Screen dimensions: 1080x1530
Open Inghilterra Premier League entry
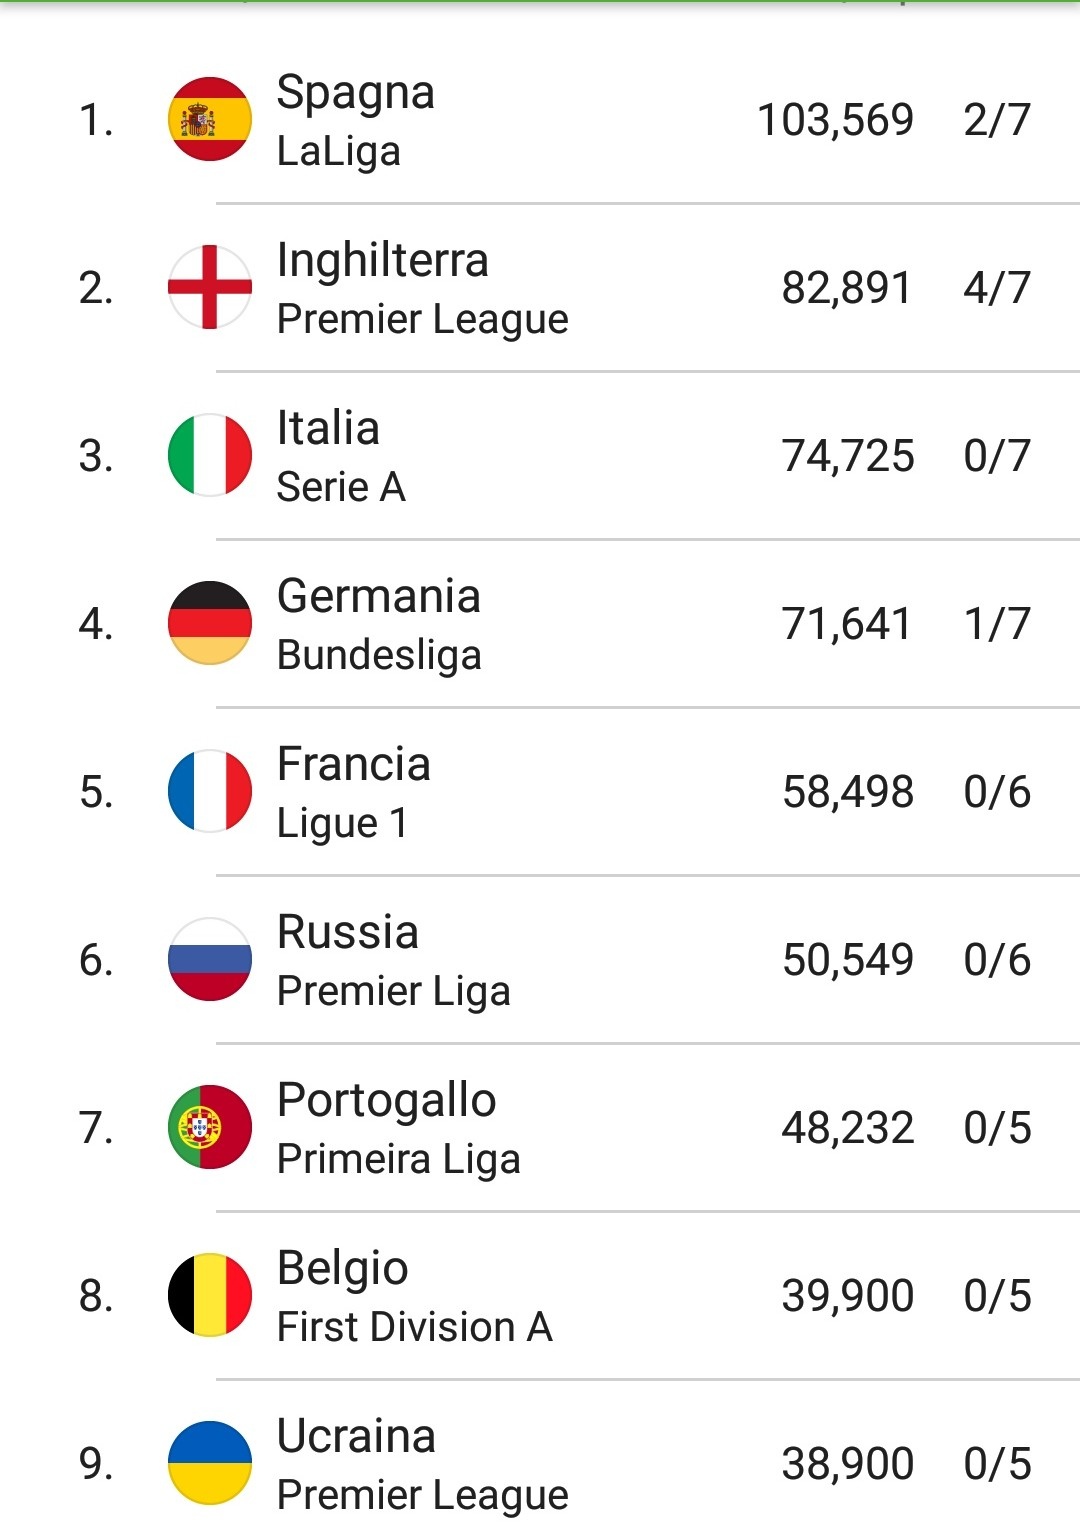[x=540, y=288]
